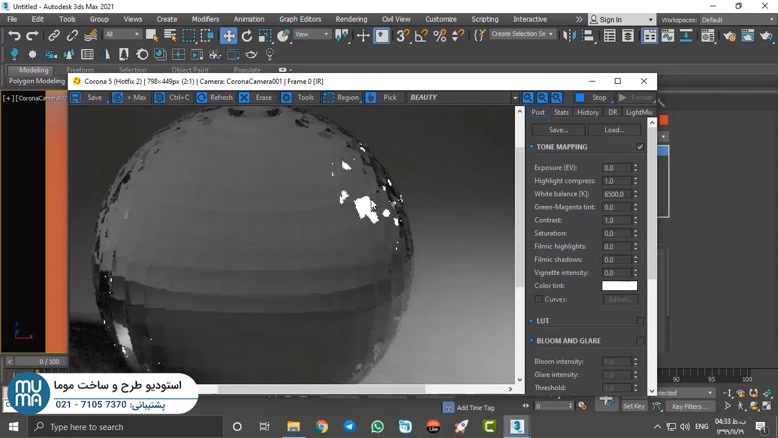Open the selection filter All dropdown
This screenshot has width=778, height=438.
coord(122,34)
